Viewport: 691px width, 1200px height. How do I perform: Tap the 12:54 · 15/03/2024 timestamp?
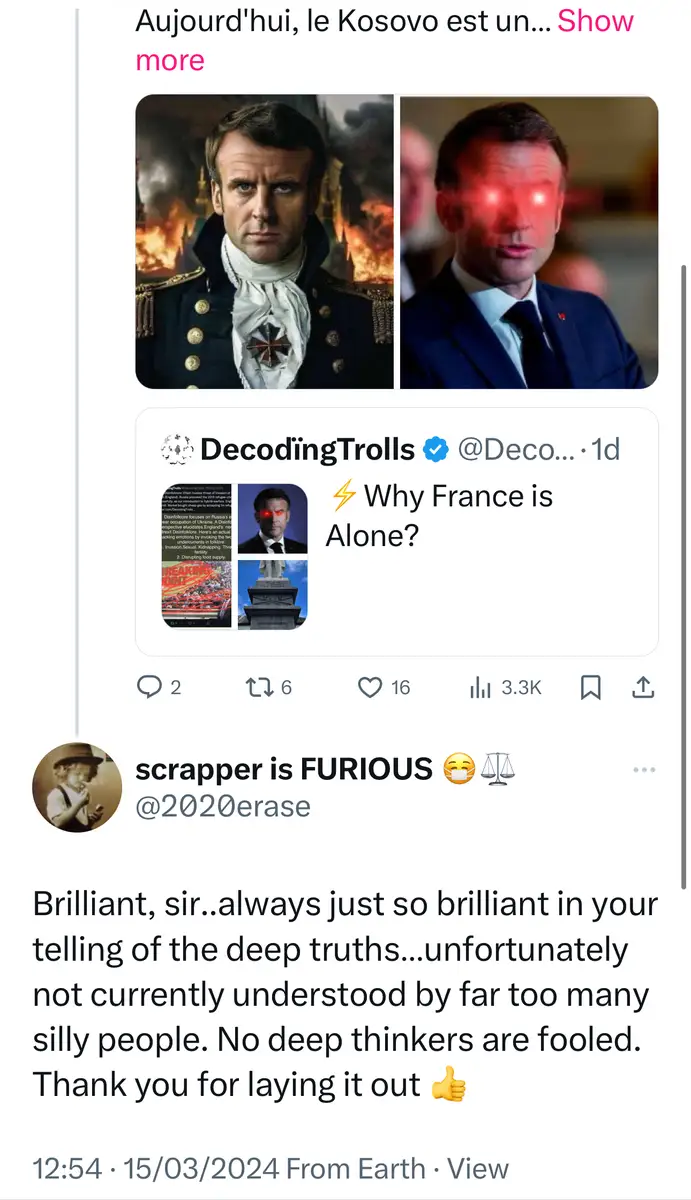[155, 1168]
